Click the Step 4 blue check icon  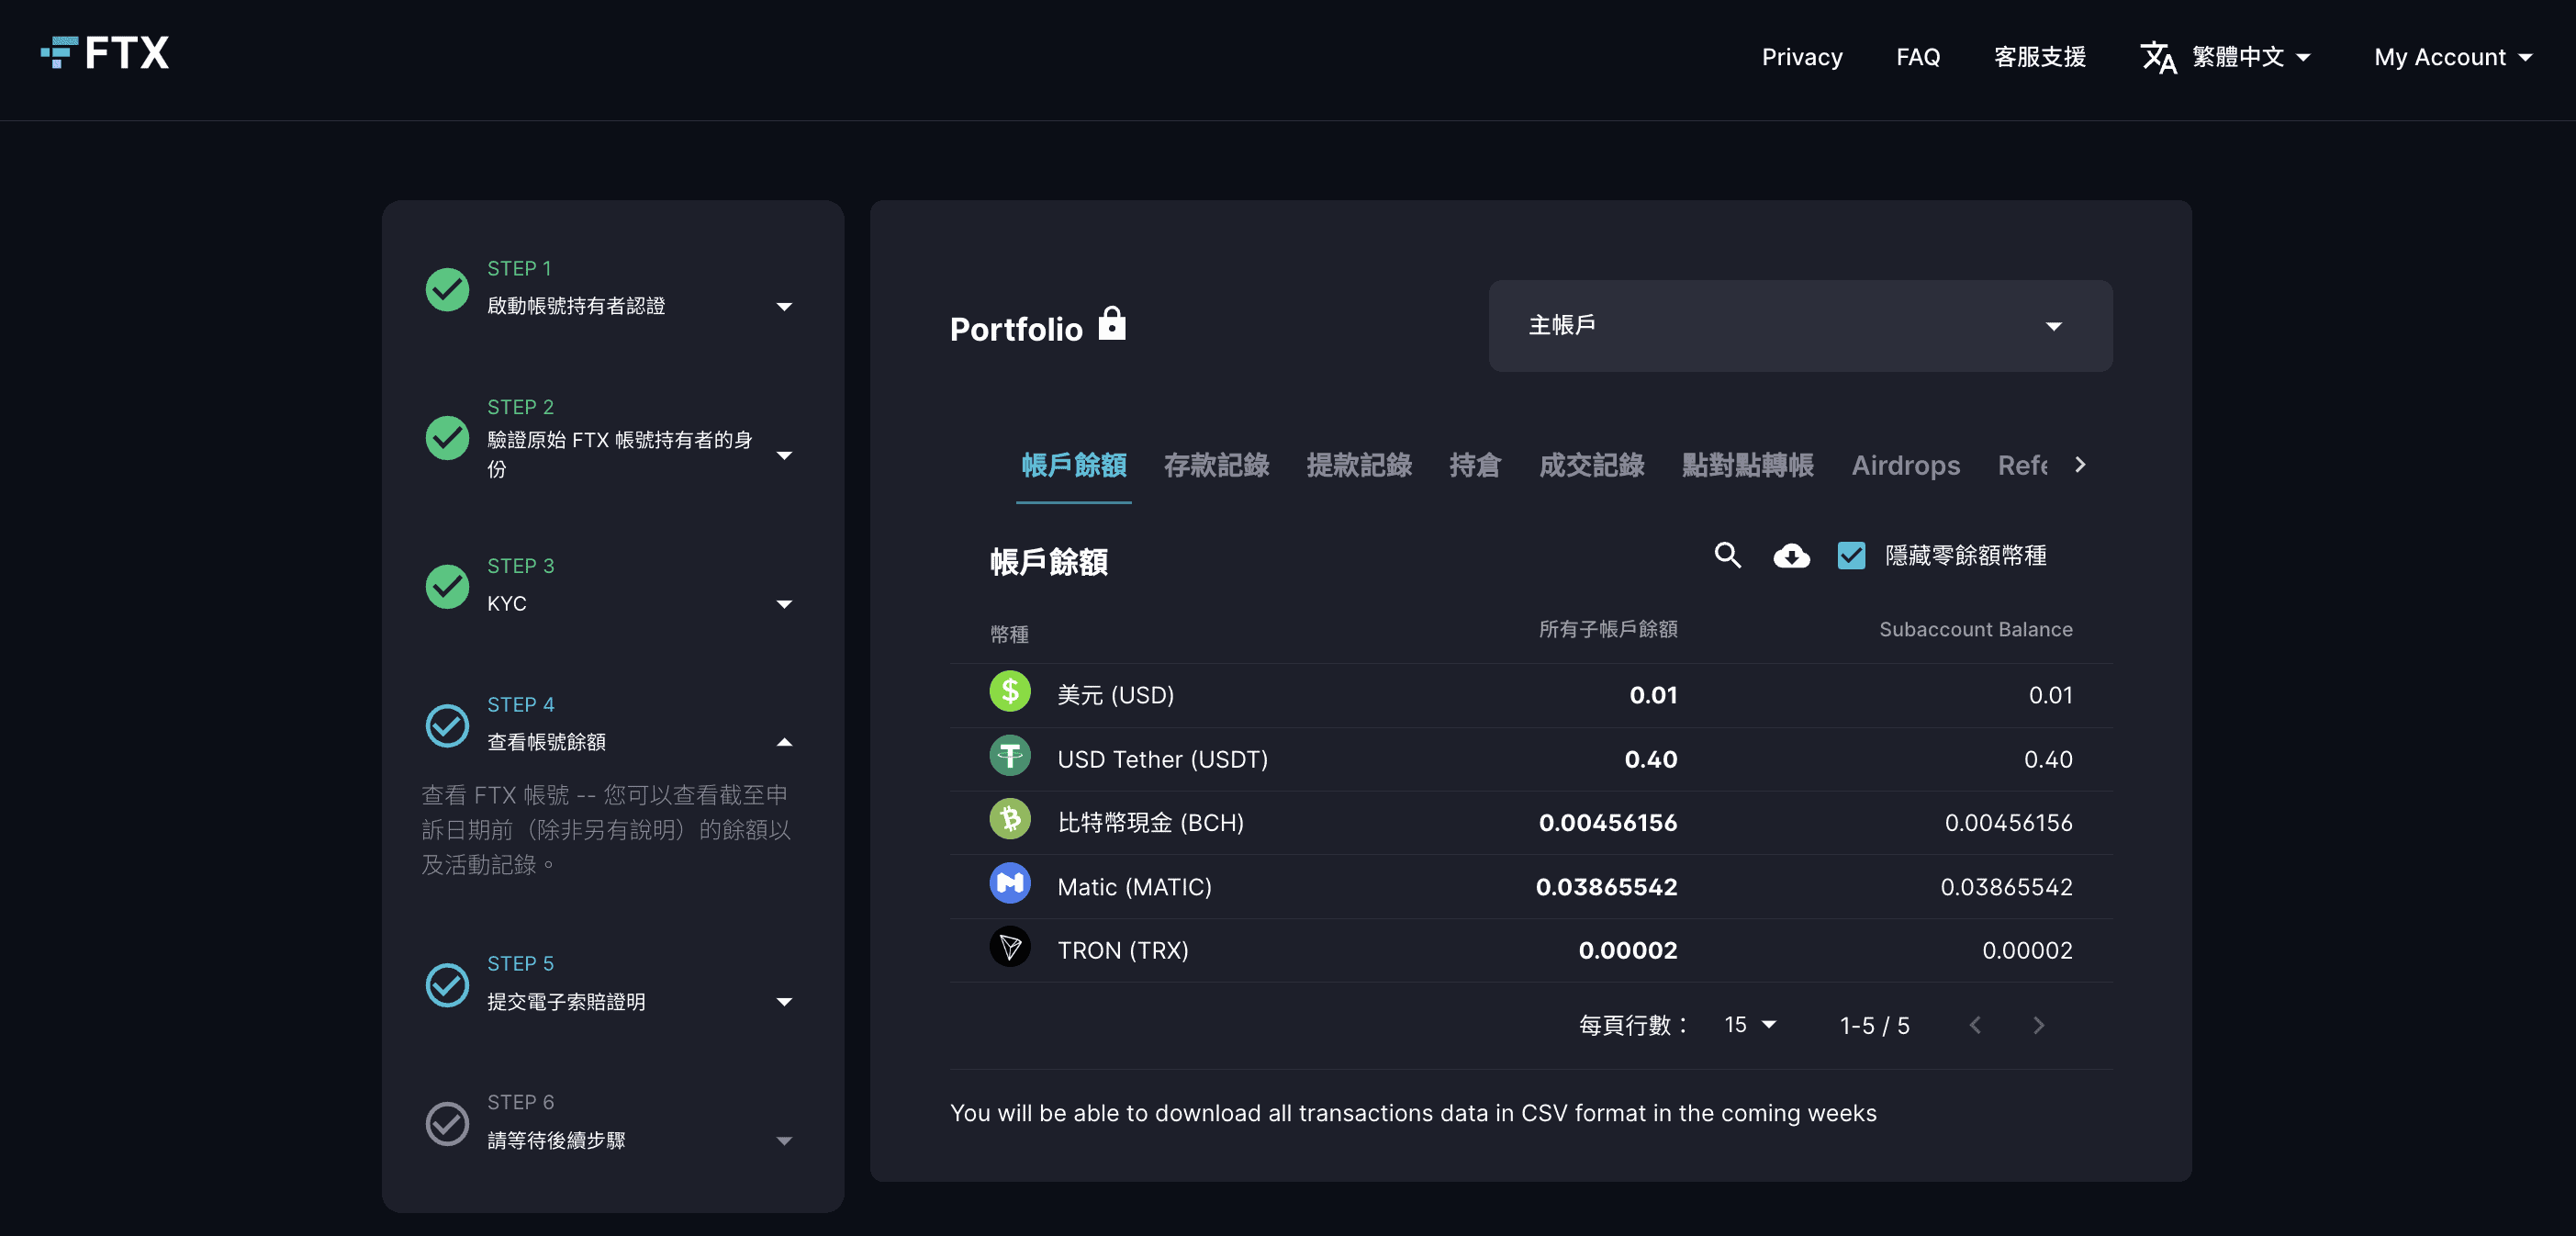click(x=447, y=726)
